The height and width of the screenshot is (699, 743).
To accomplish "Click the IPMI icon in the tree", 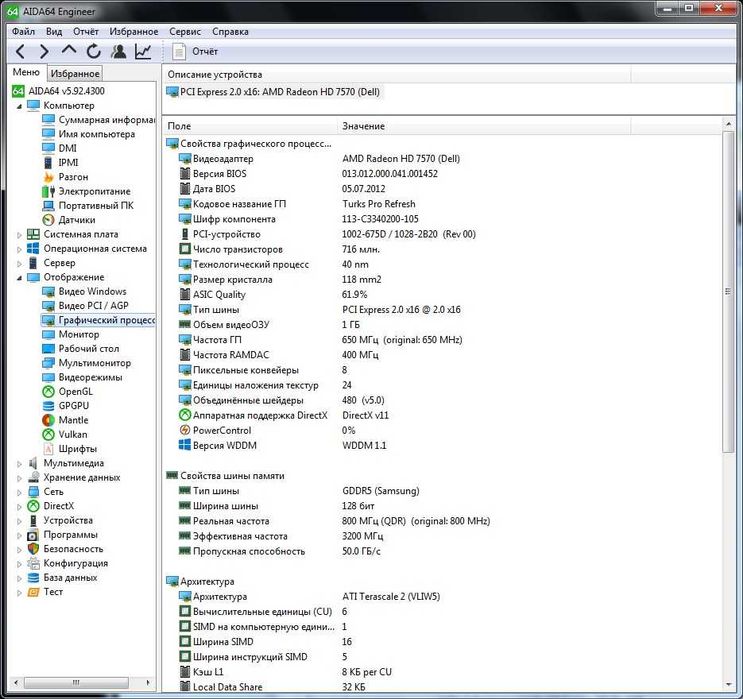I will tap(48, 163).
